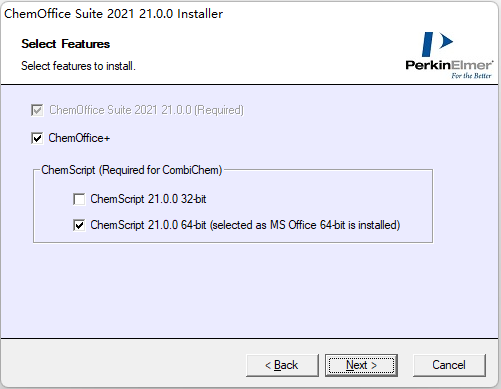This screenshot has width=501, height=389.
Task: Click the grayed "ChemOffice Suite 2021 21.0.0 (Required)" label
Action: point(147,110)
